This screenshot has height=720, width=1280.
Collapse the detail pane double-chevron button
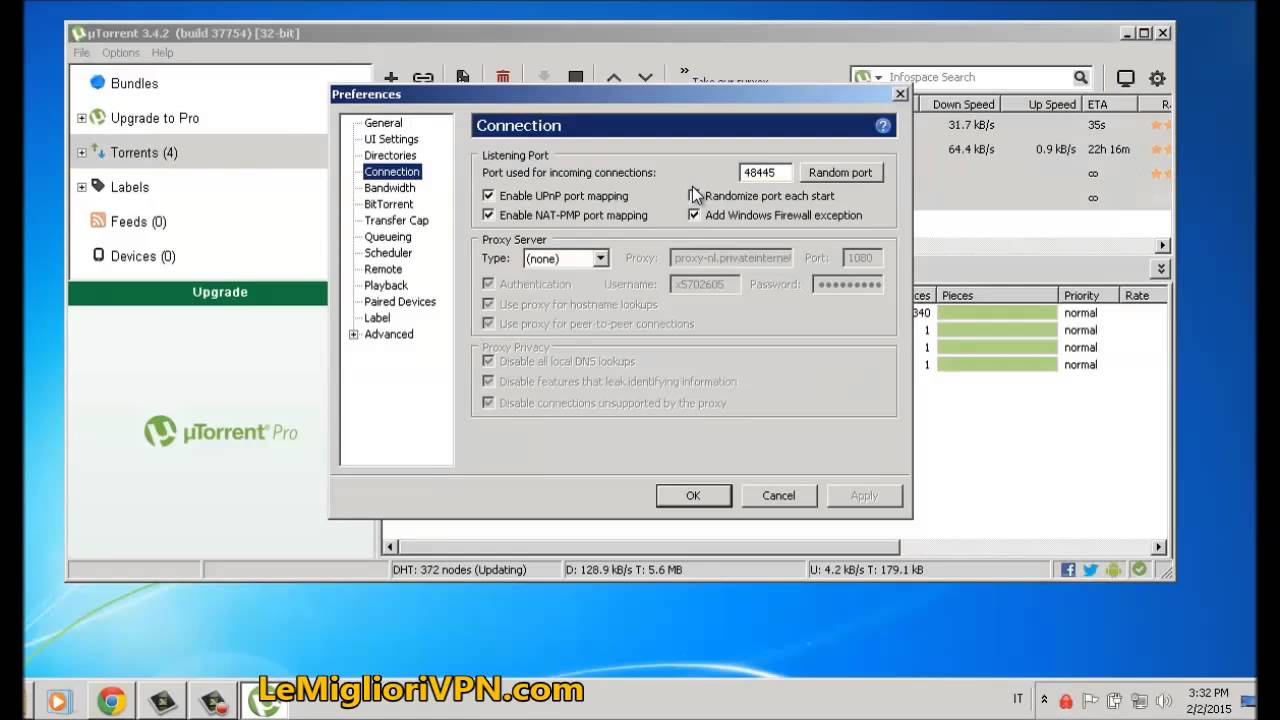tap(1161, 269)
